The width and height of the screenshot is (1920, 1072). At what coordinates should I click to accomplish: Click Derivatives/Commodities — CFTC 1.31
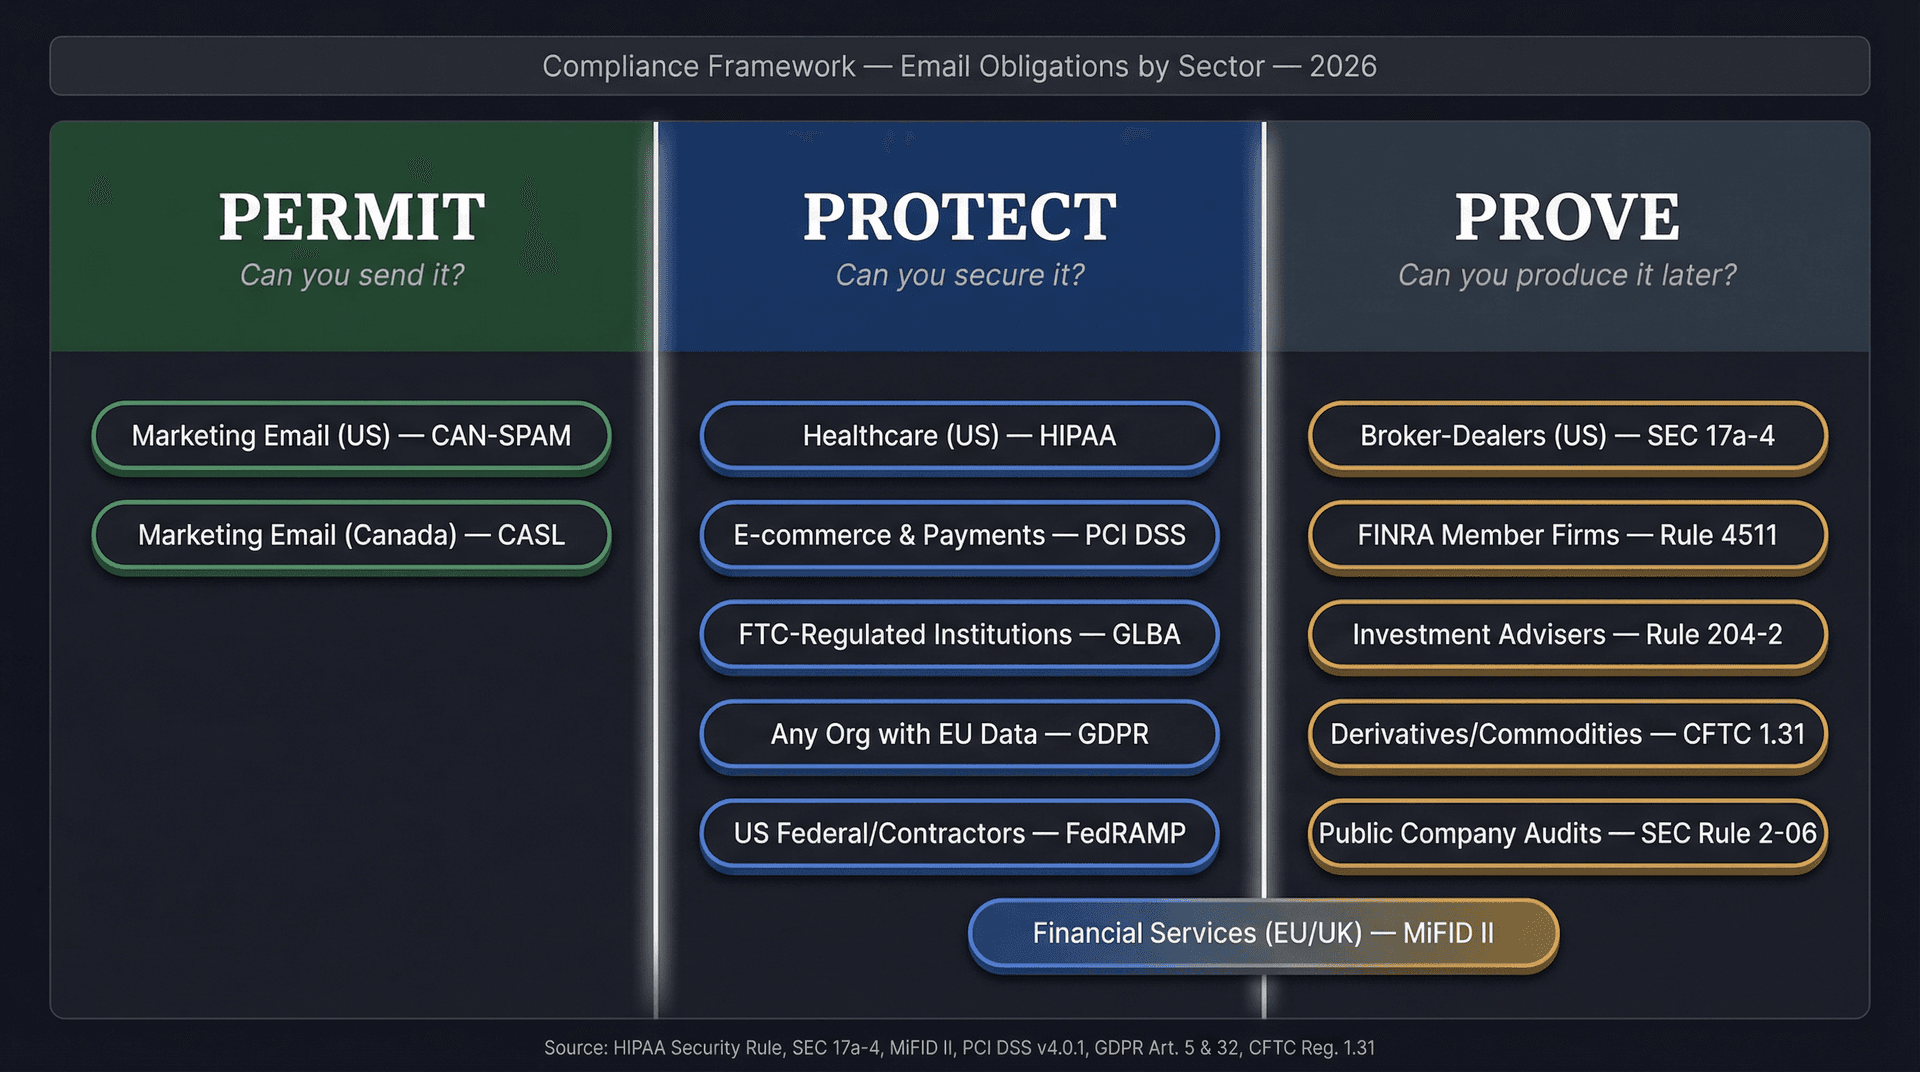[1566, 734]
